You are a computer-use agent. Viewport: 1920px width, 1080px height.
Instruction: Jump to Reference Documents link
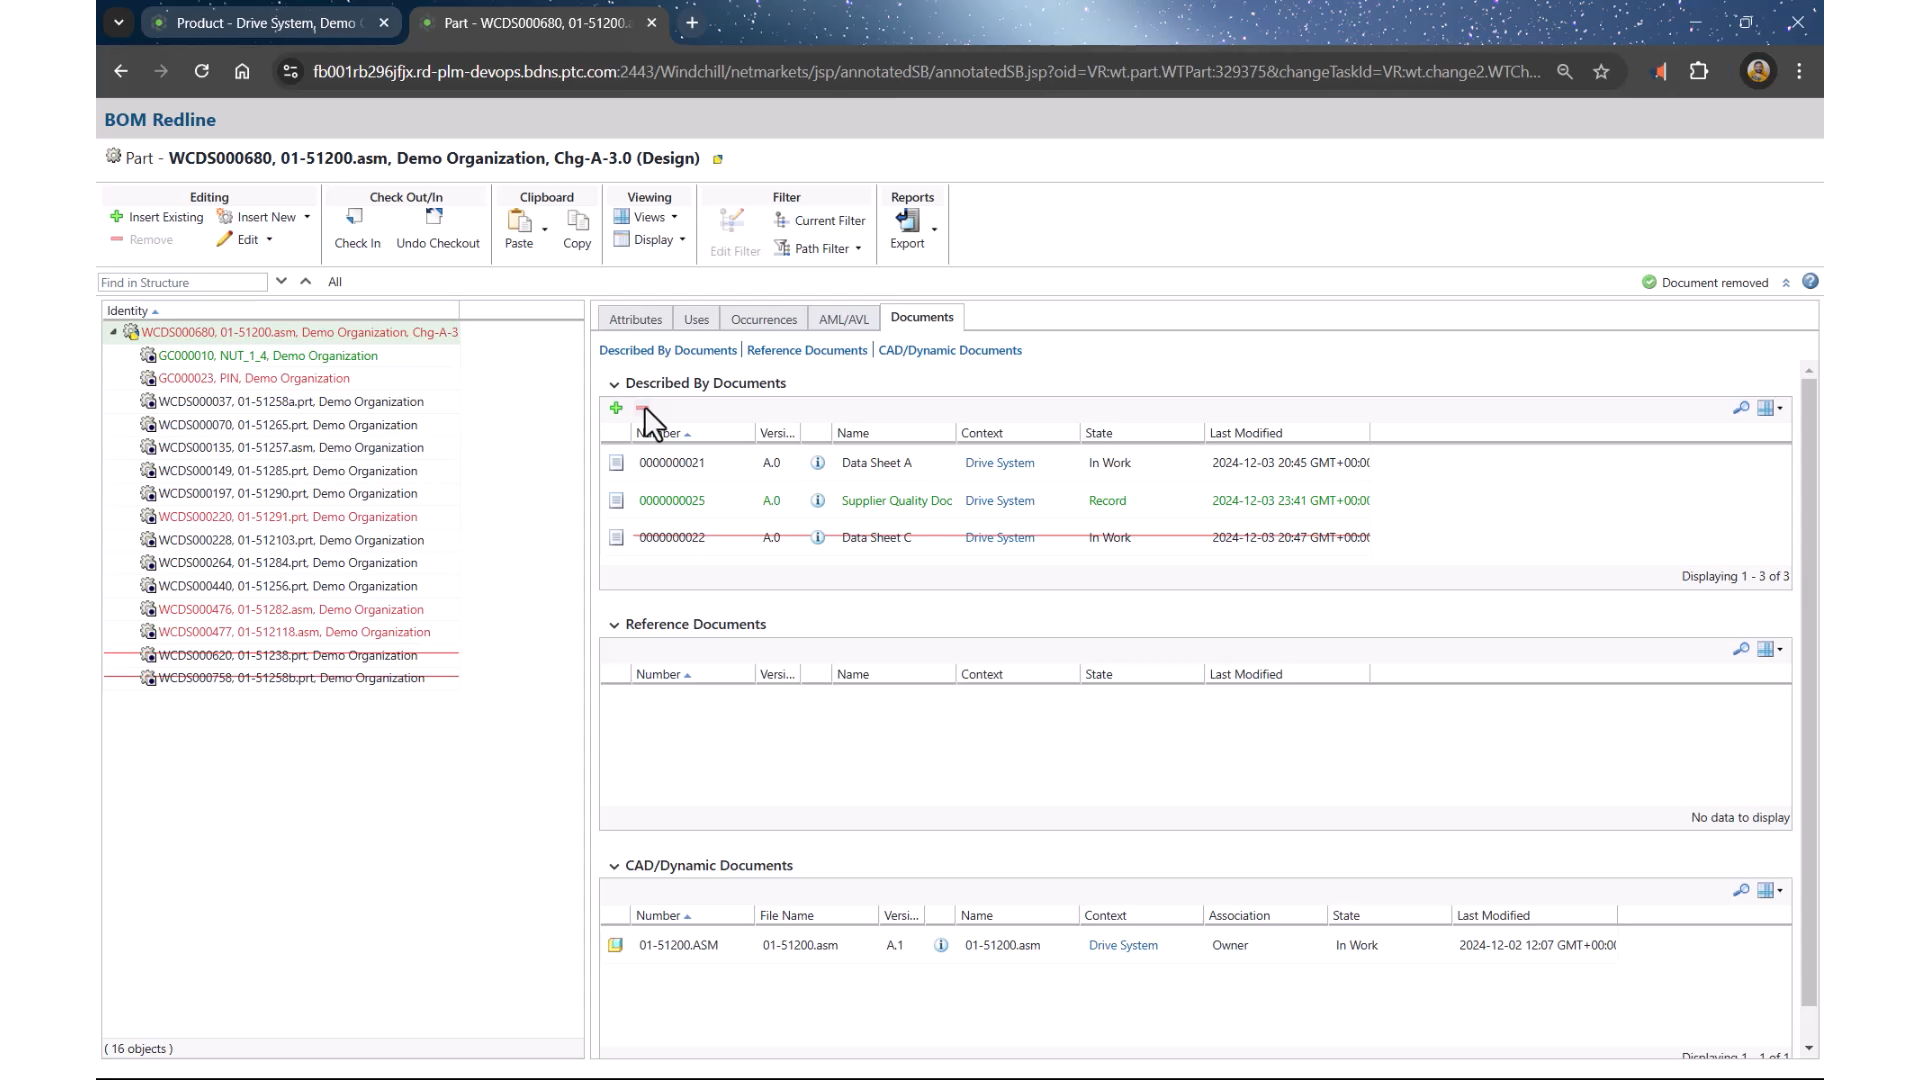pos(806,350)
